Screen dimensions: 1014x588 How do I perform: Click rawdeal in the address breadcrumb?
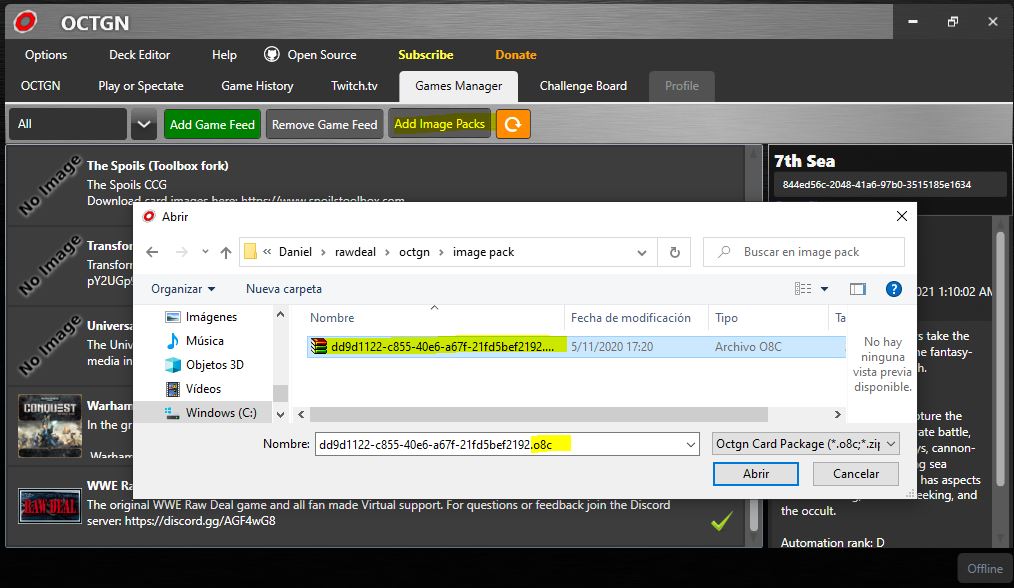point(355,252)
